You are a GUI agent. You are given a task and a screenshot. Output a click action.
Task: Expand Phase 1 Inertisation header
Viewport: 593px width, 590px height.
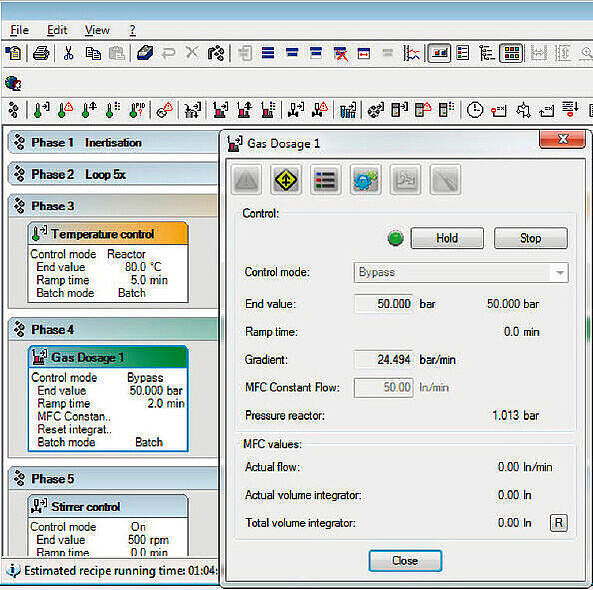[113, 143]
